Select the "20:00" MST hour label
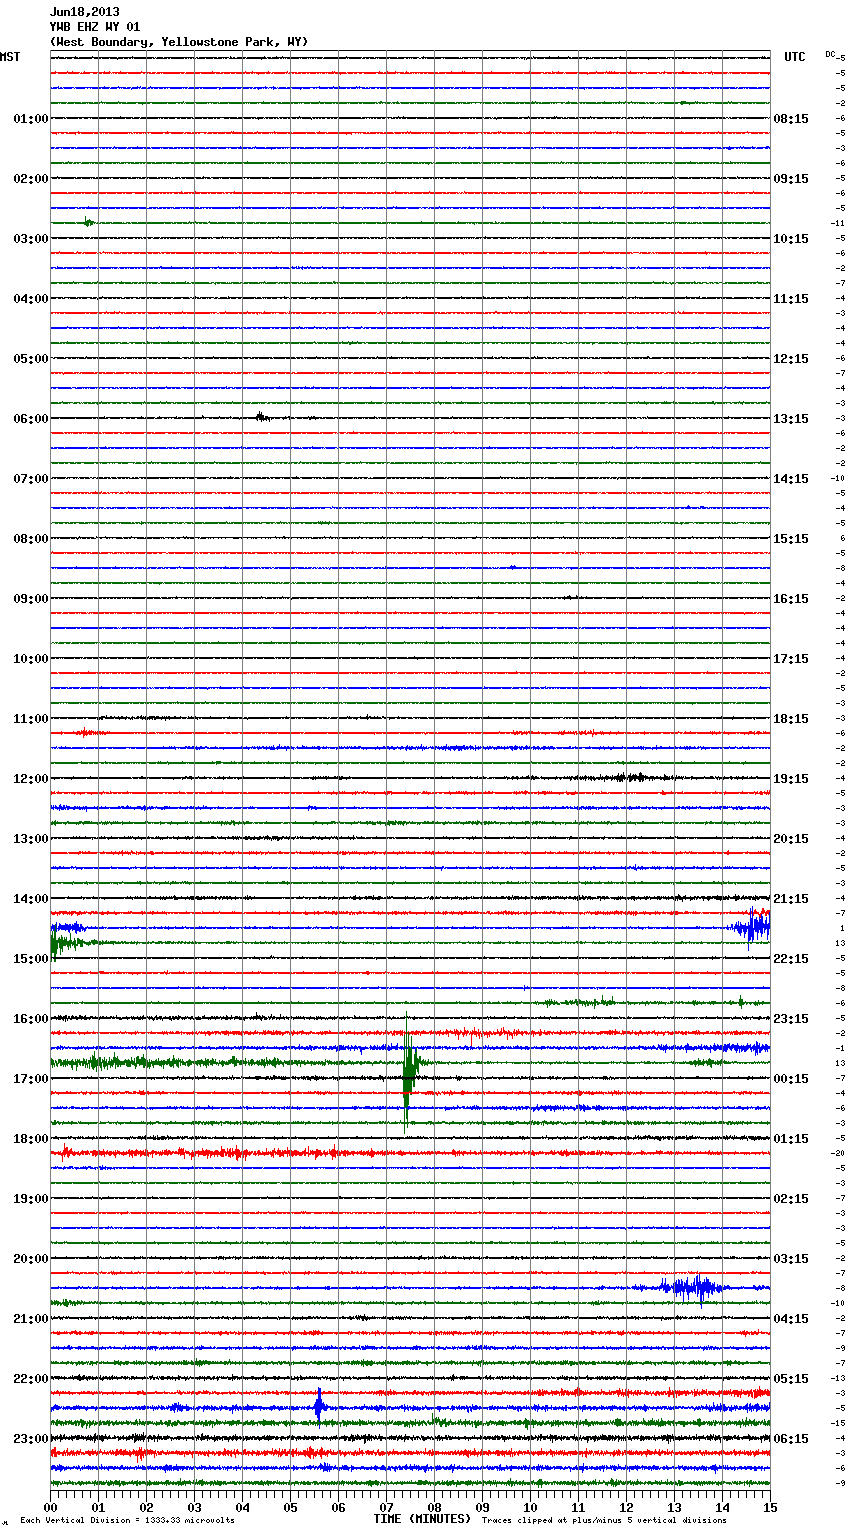850x1534 pixels. 31,1259
